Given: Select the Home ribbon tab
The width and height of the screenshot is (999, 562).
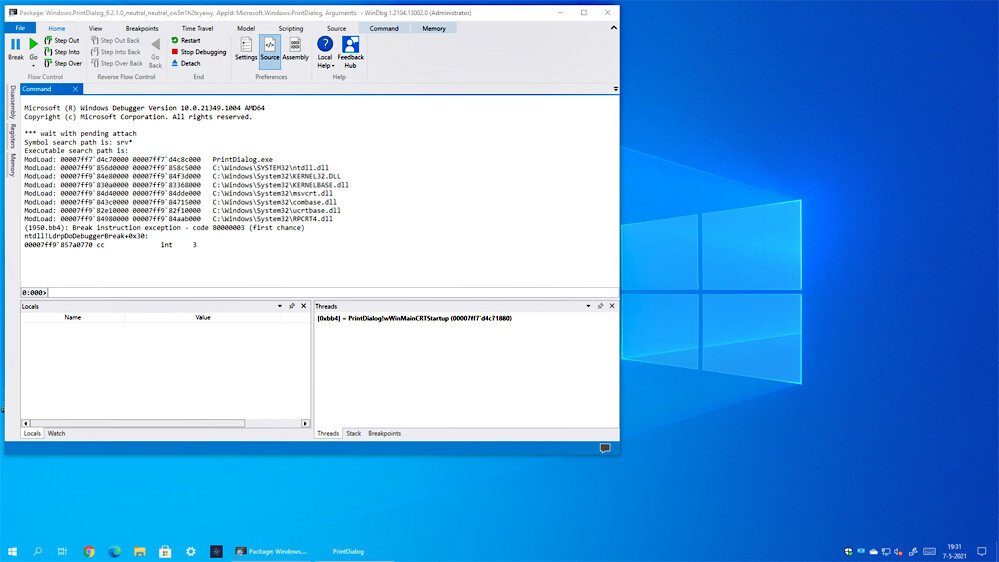Looking at the screenshot, I should pos(57,28).
